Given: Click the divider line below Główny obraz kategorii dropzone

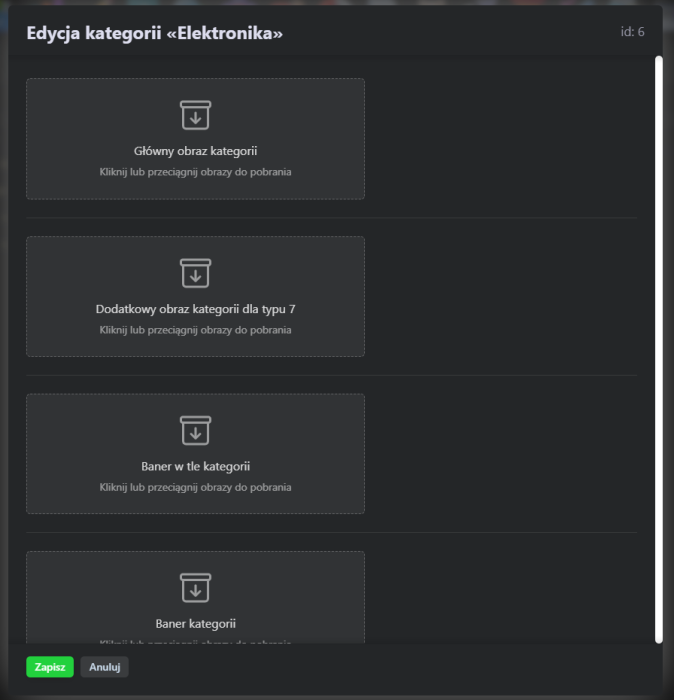Looking at the screenshot, I should (331, 218).
